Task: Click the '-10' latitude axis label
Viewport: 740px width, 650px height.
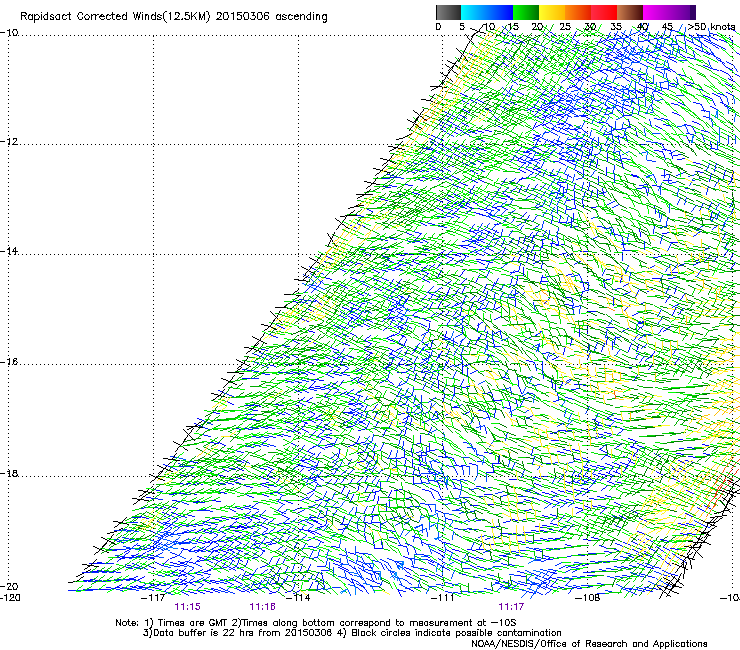Action: click(9, 33)
